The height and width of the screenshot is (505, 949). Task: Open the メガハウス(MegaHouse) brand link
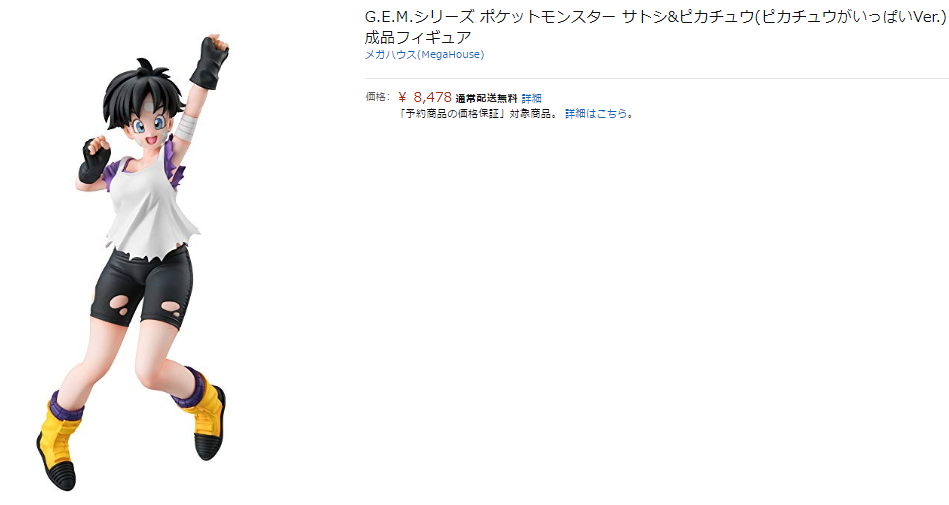click(x=424, y=54)
